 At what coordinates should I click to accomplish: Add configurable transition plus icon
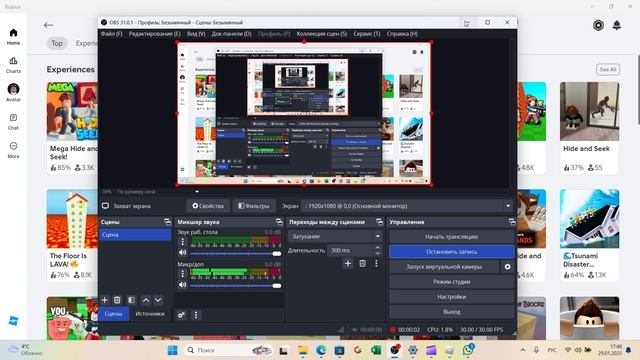pos(348,264)
